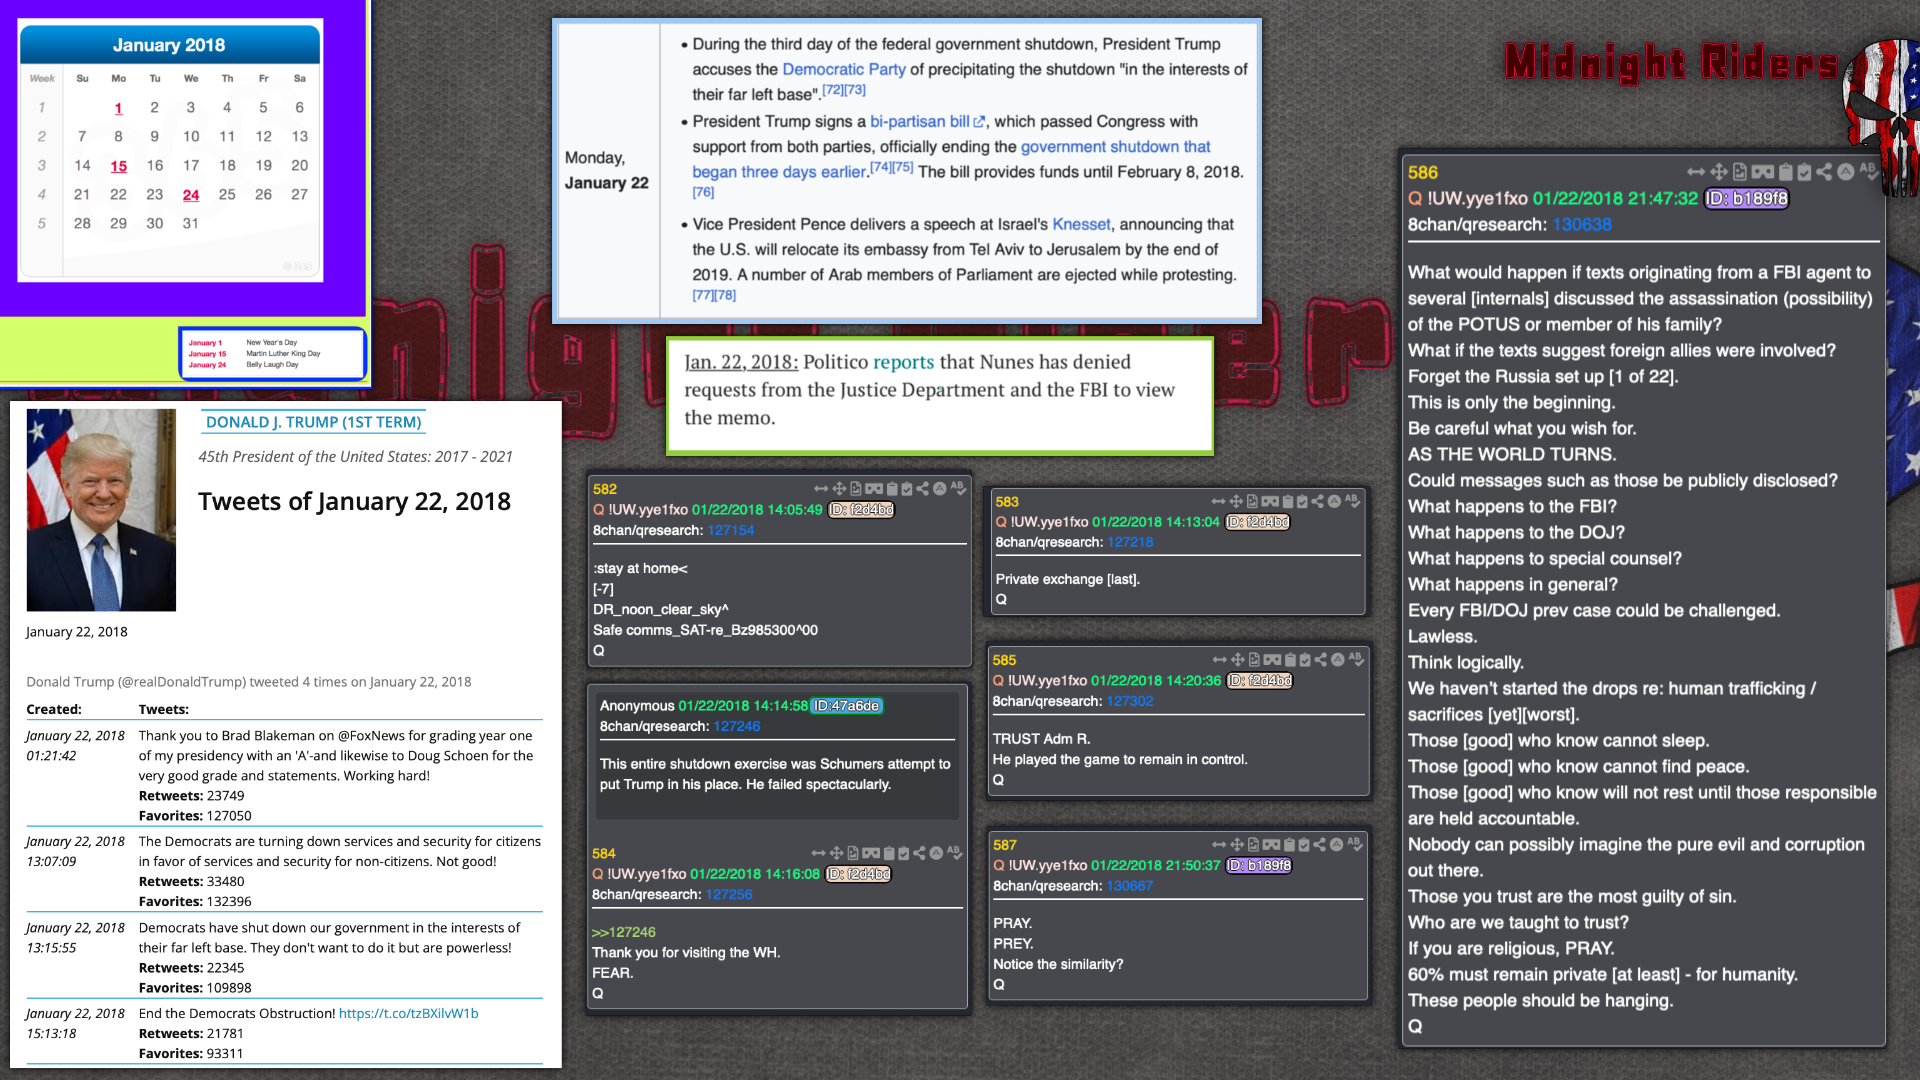1920x1080 pixels.
Task: Click the share icon on post 582
Action: coord(922,489)
